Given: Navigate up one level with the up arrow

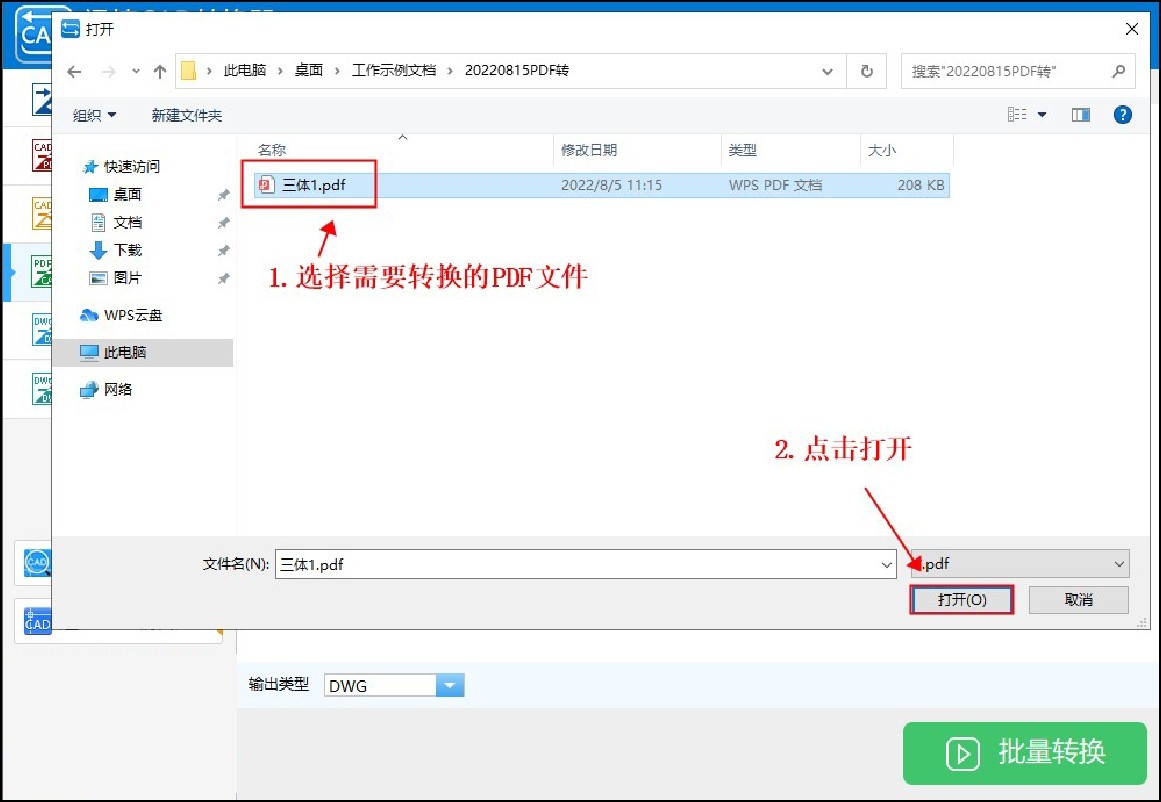Looking at the screenshot, I should 160,70.
